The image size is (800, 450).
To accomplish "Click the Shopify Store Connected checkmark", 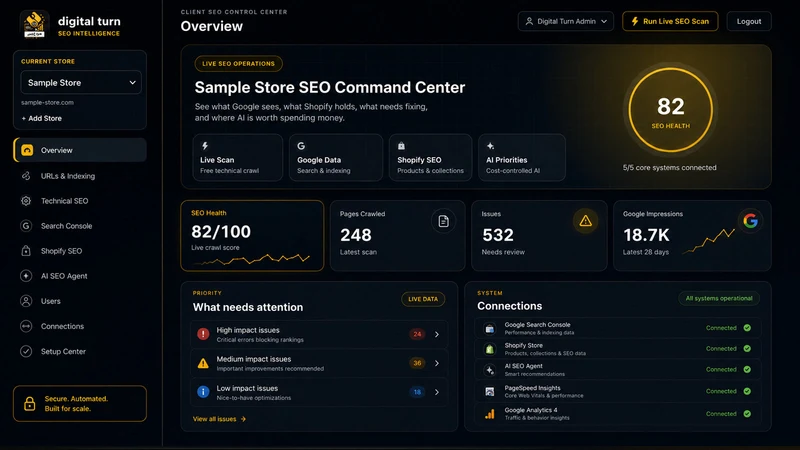I will [747, 348].
